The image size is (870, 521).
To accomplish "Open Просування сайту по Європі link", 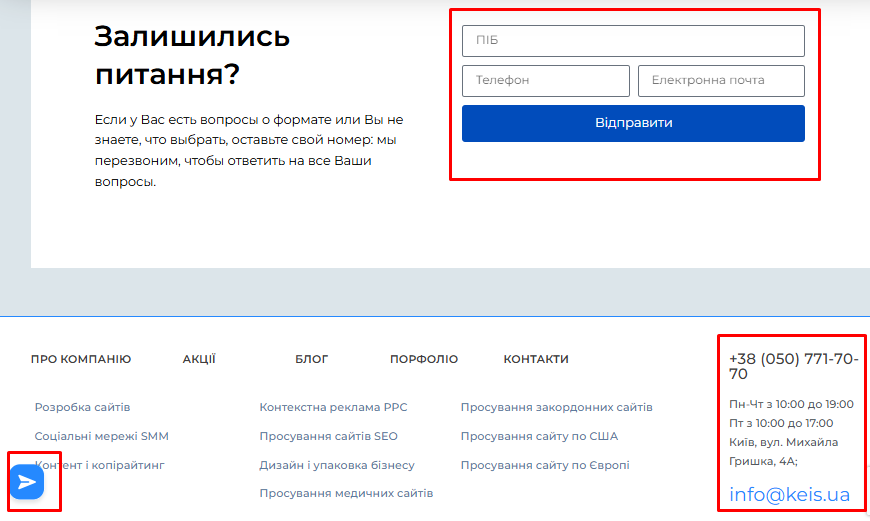I will 545,465.
